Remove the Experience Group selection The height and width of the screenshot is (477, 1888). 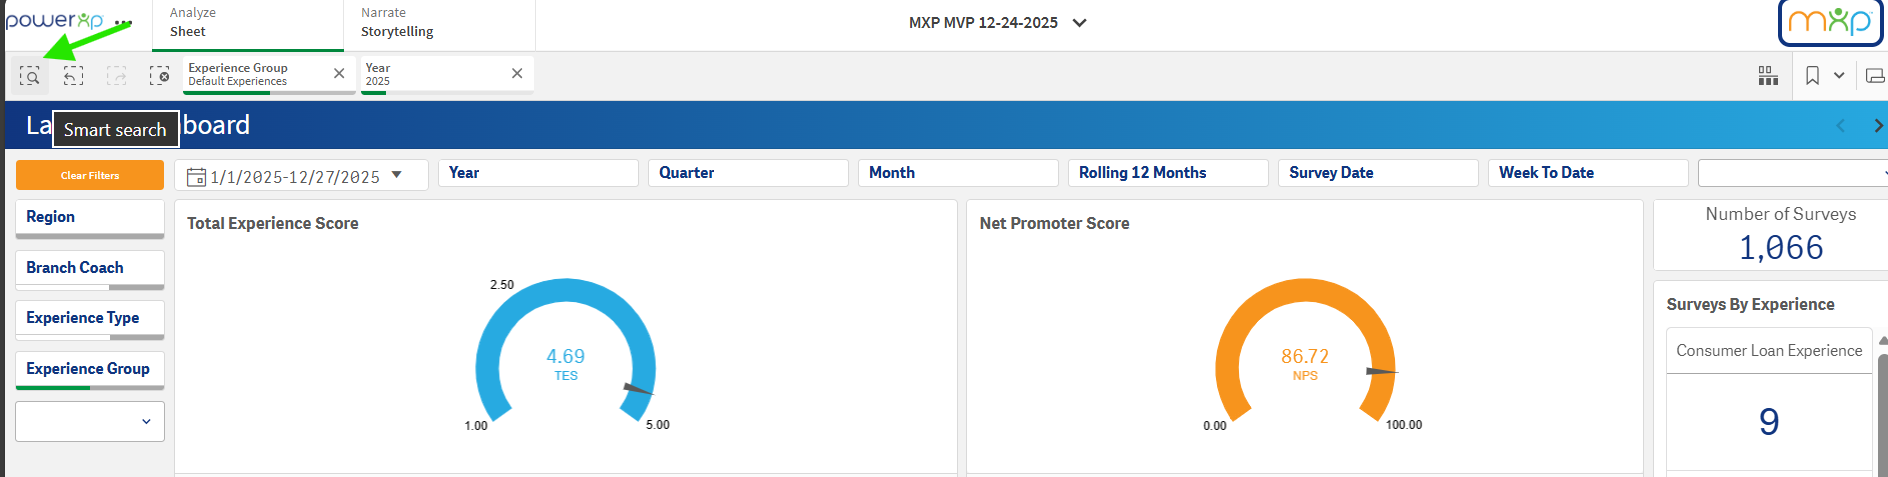click(339, 73)
